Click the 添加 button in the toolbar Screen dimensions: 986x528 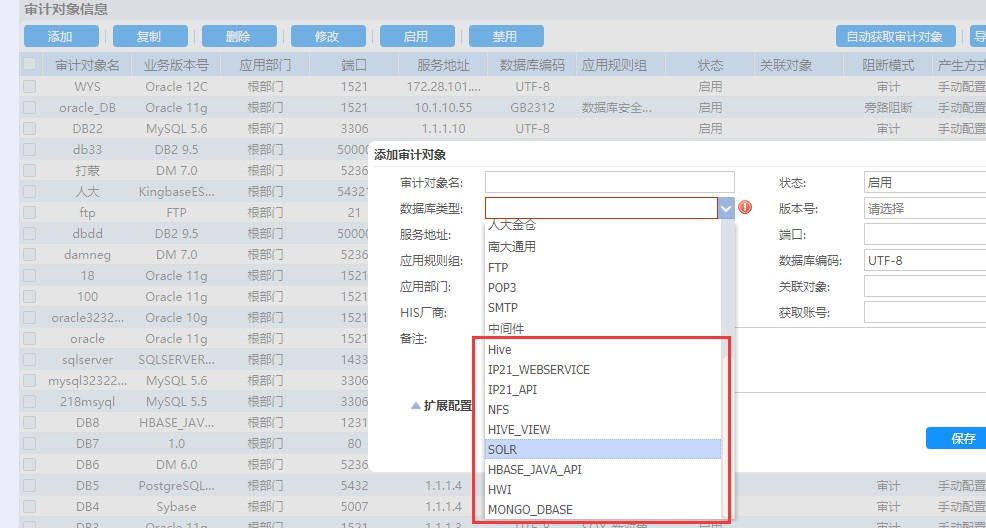point(61,37)
